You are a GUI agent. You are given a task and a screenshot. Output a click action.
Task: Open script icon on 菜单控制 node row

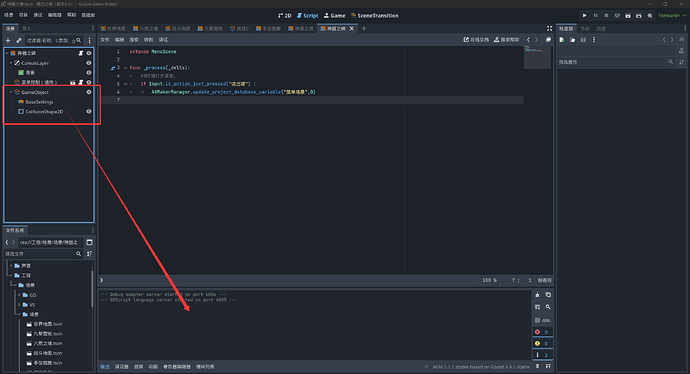(x=81, y=82)
